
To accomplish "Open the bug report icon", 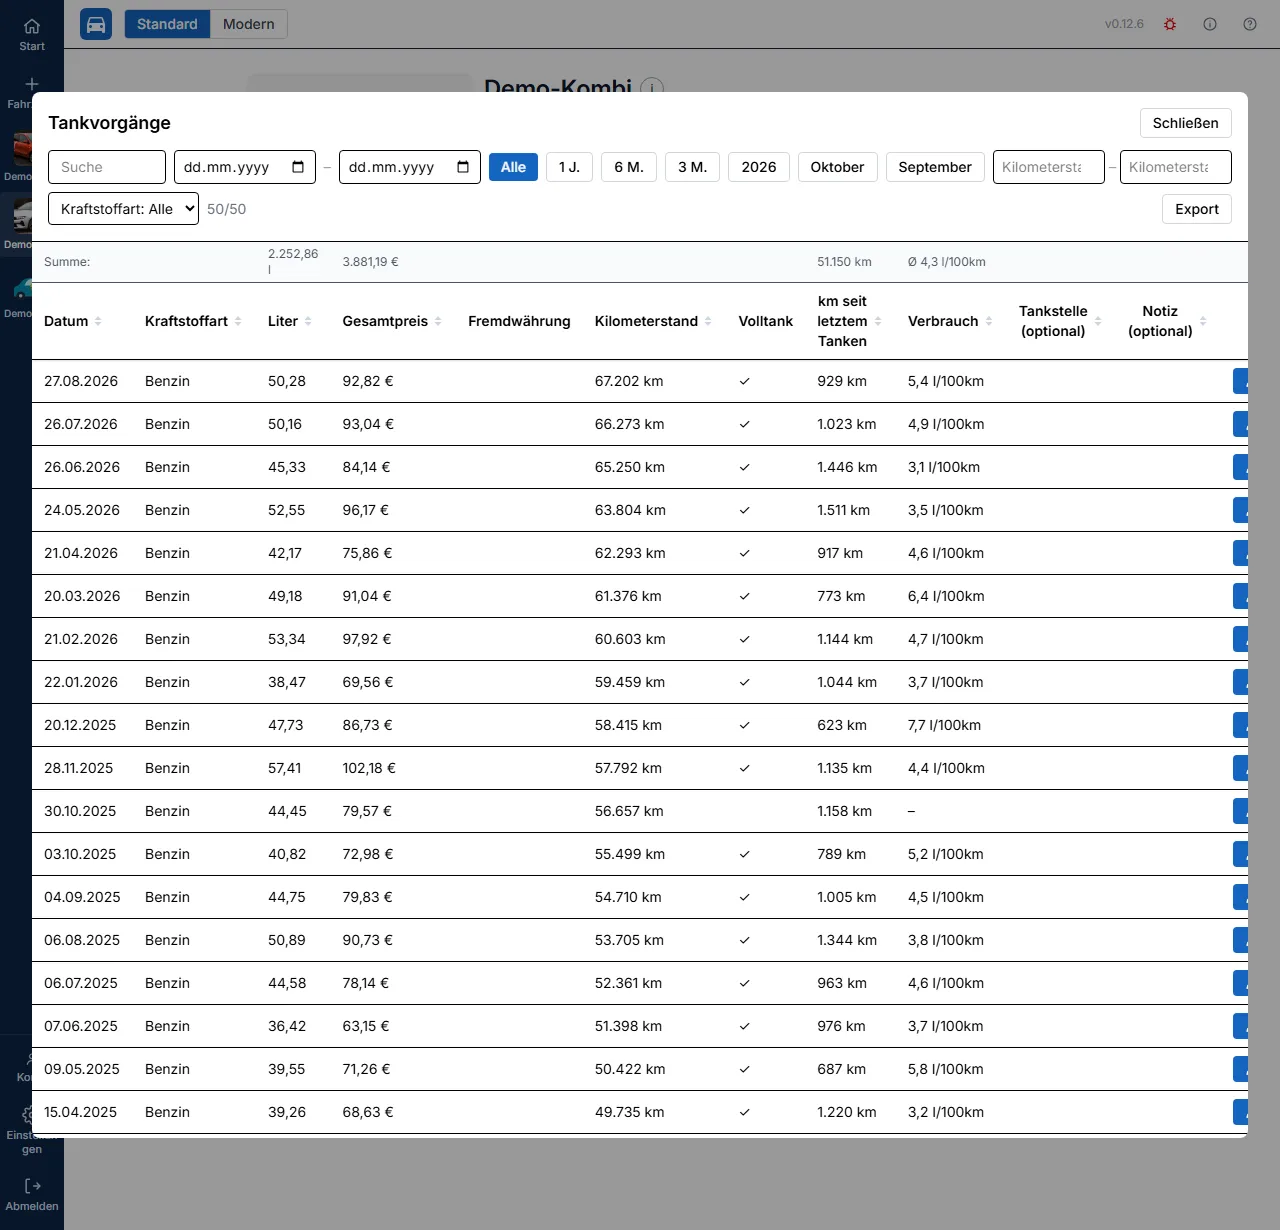I will (1170, 24).
